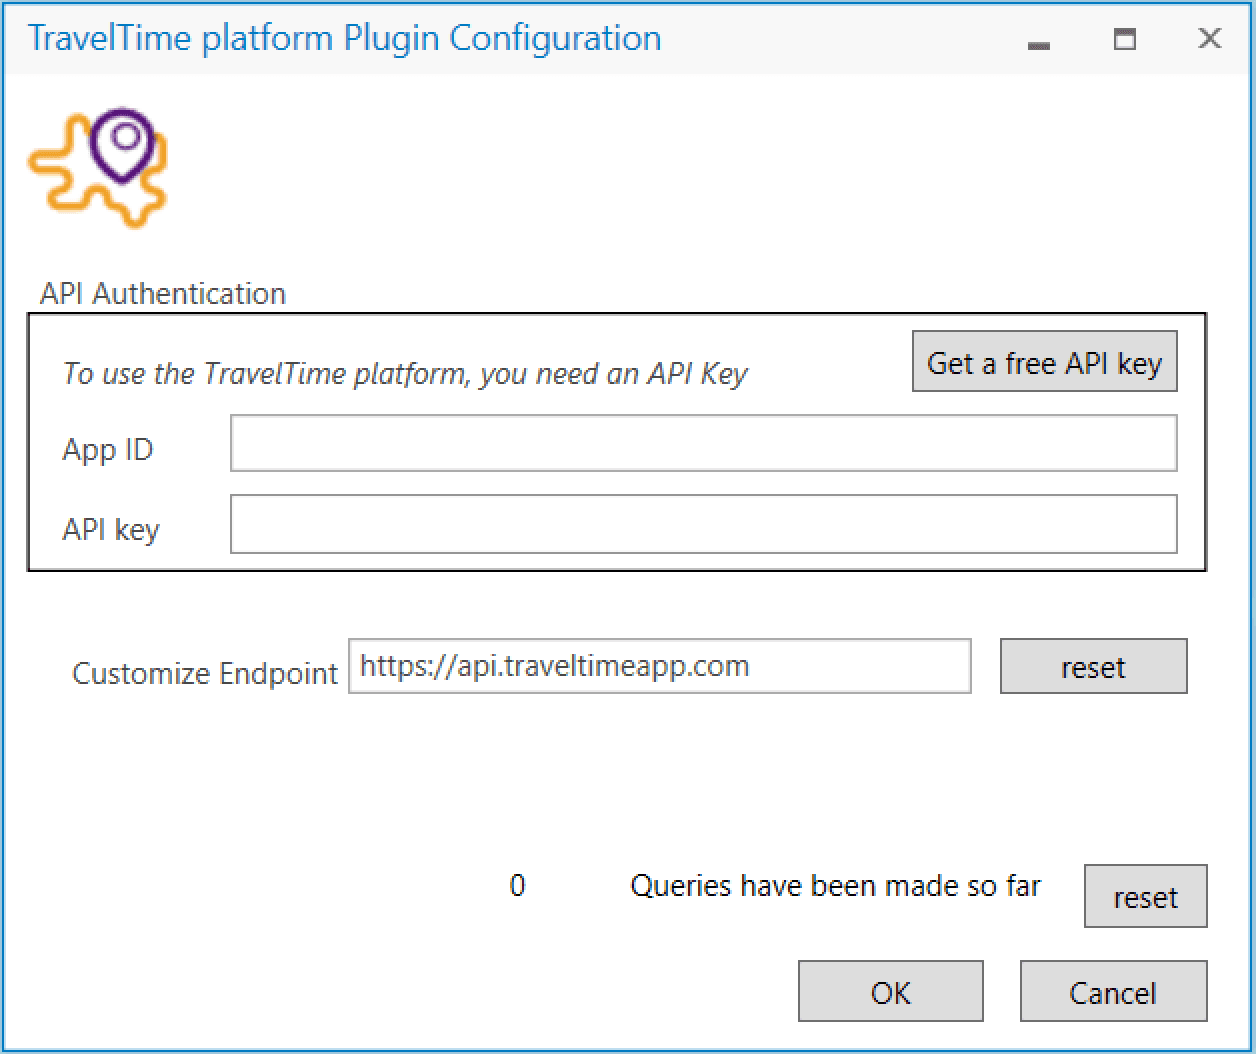Viewport: 1256px width, 1054px height.
Task: Click Get a free API key
Action: point(1044,362)
